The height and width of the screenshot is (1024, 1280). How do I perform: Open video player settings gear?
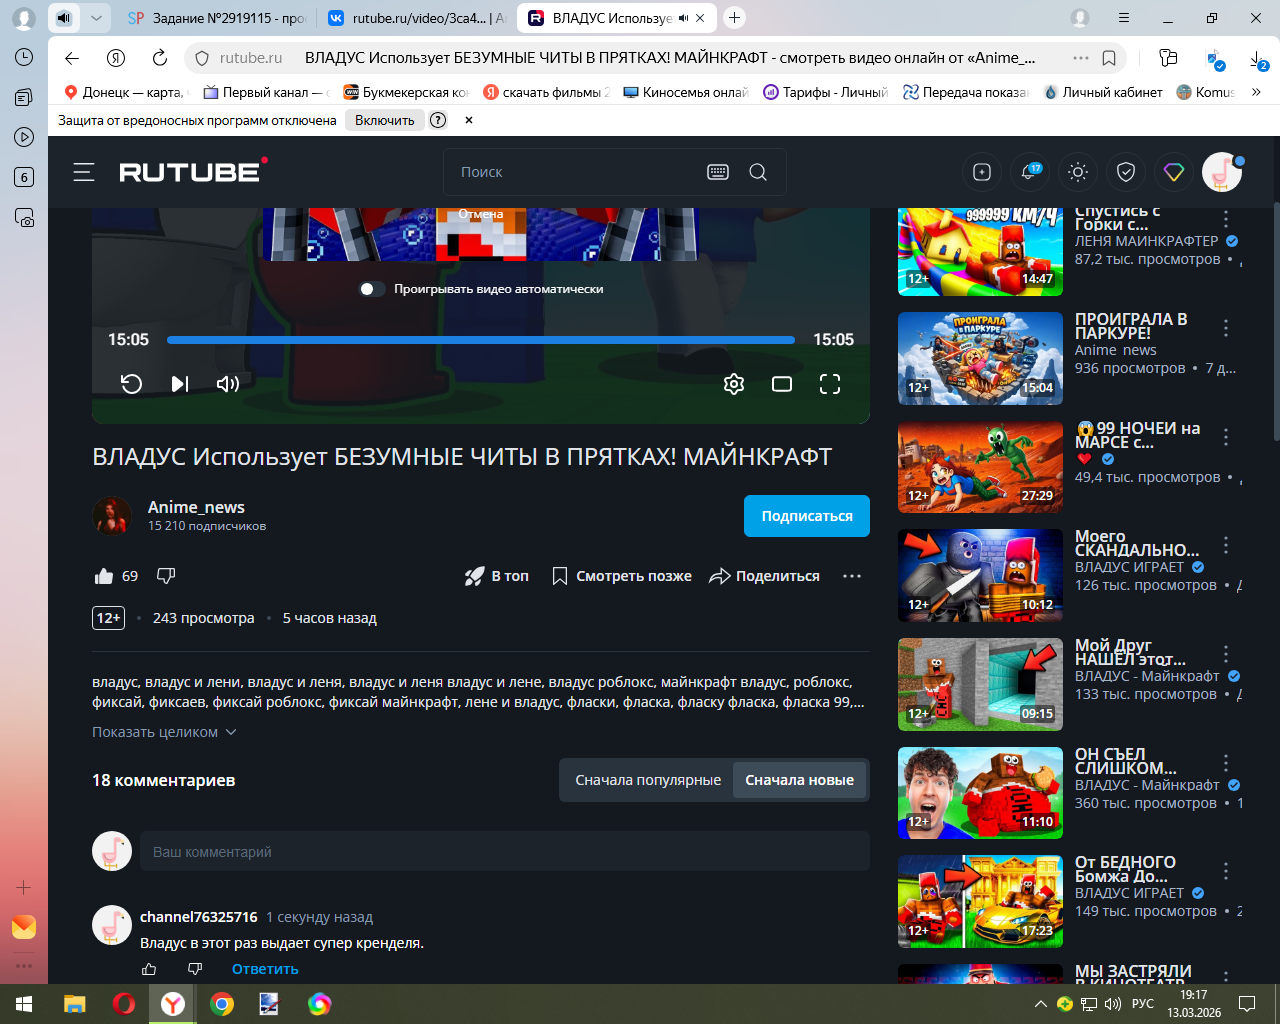(x=734, y=384)
